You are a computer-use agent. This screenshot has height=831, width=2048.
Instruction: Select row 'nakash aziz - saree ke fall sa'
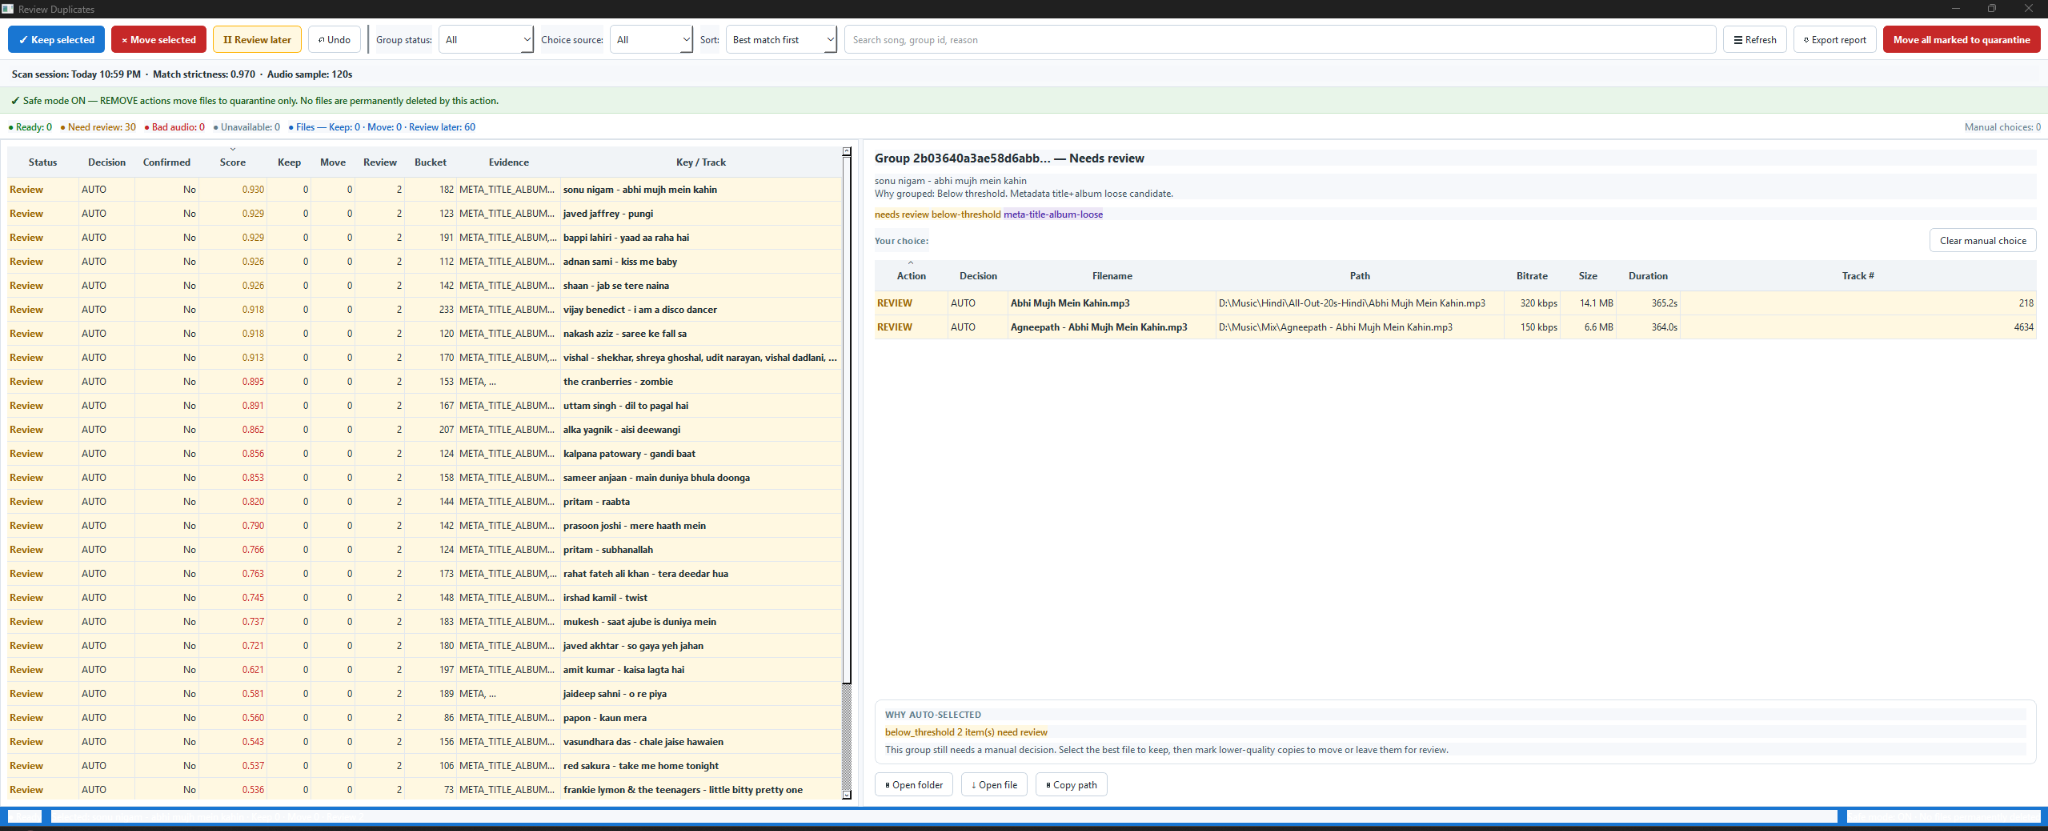point(425,333)
